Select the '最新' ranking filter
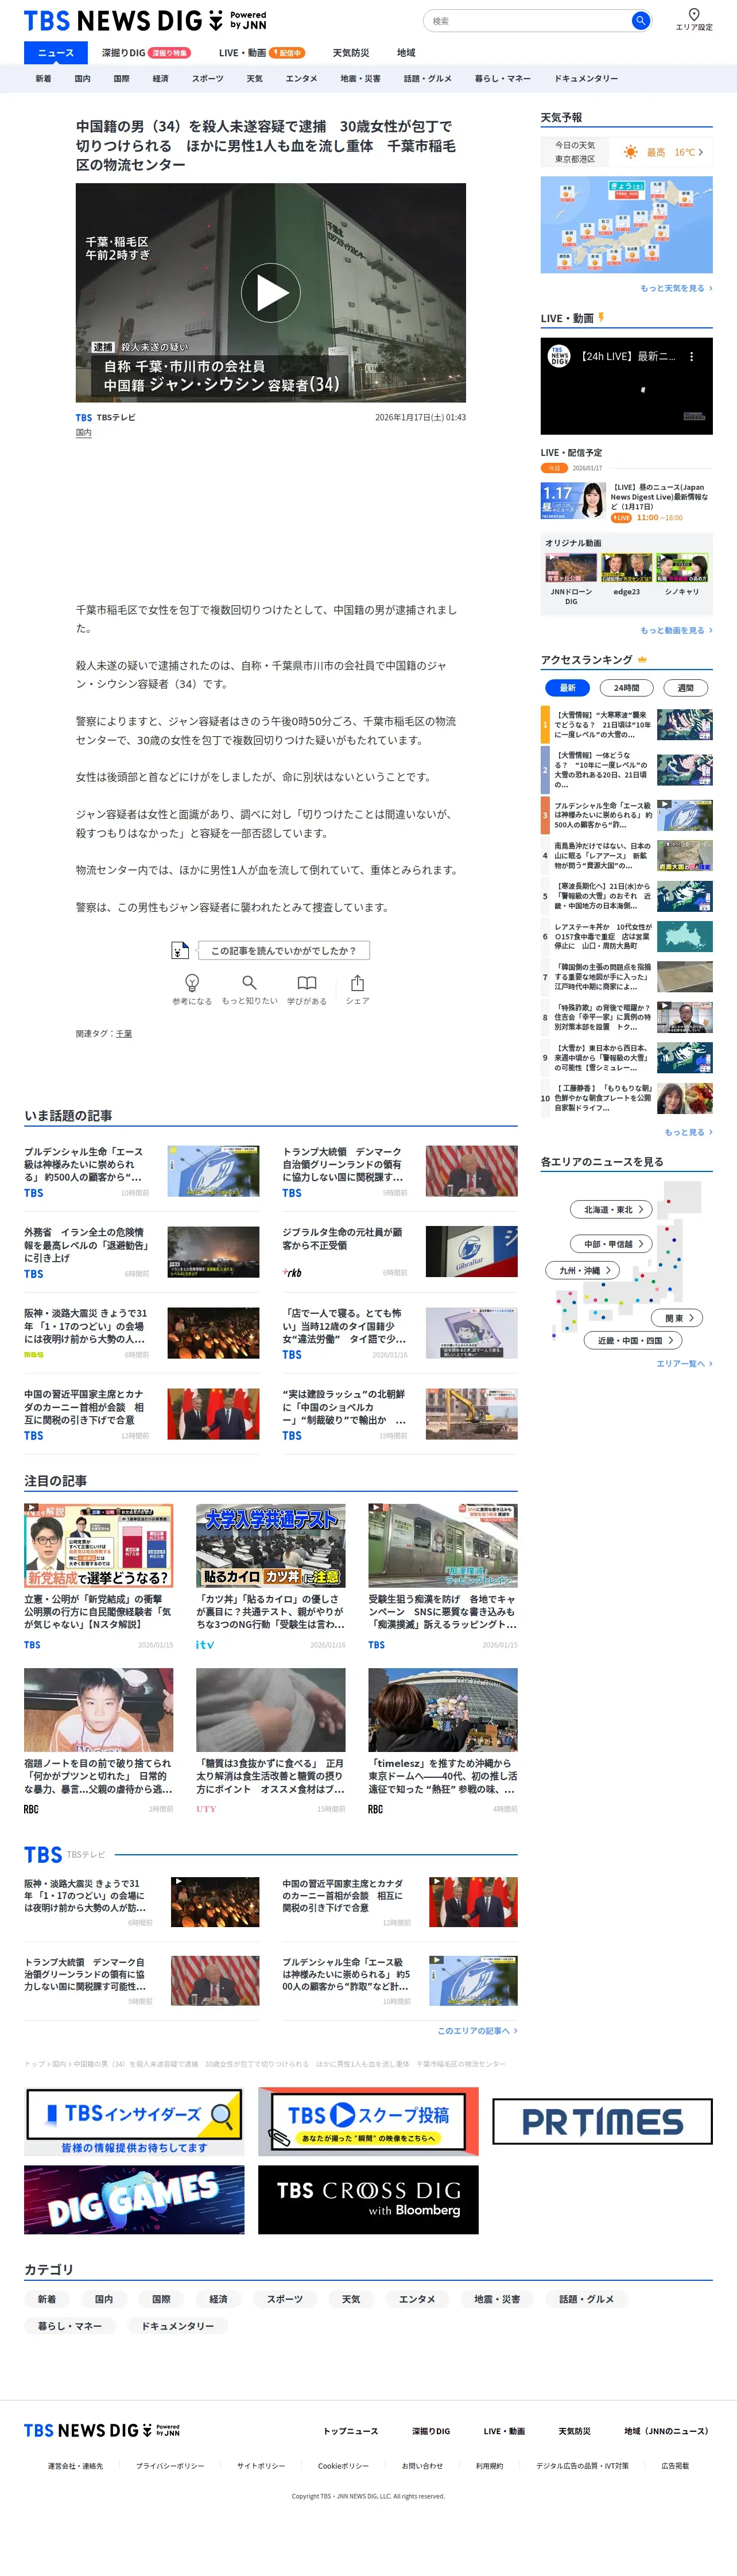 coord(567,687)
